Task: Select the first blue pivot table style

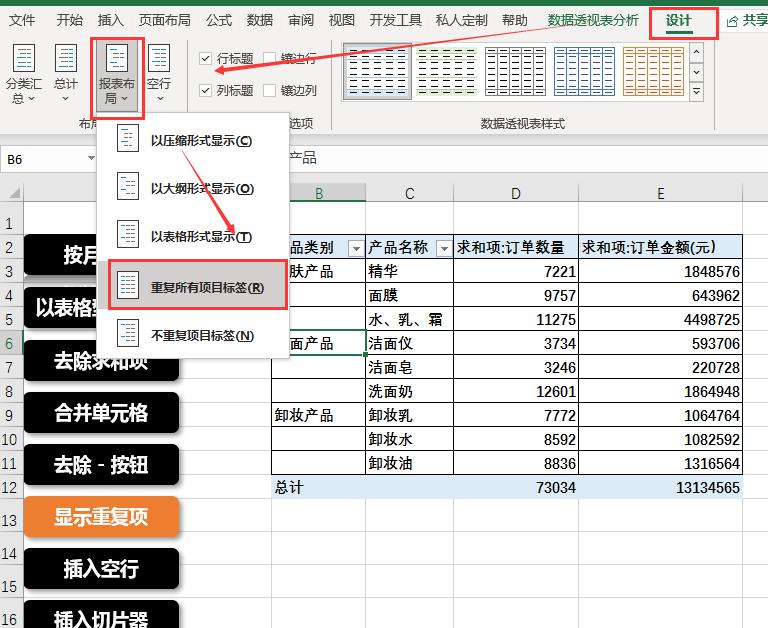Action: tap(377, 72)
